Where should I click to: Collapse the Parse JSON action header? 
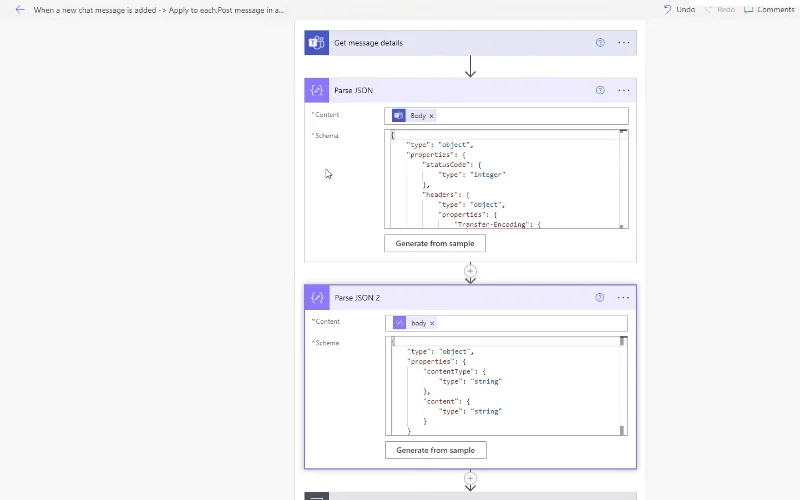tap(470, 90)
